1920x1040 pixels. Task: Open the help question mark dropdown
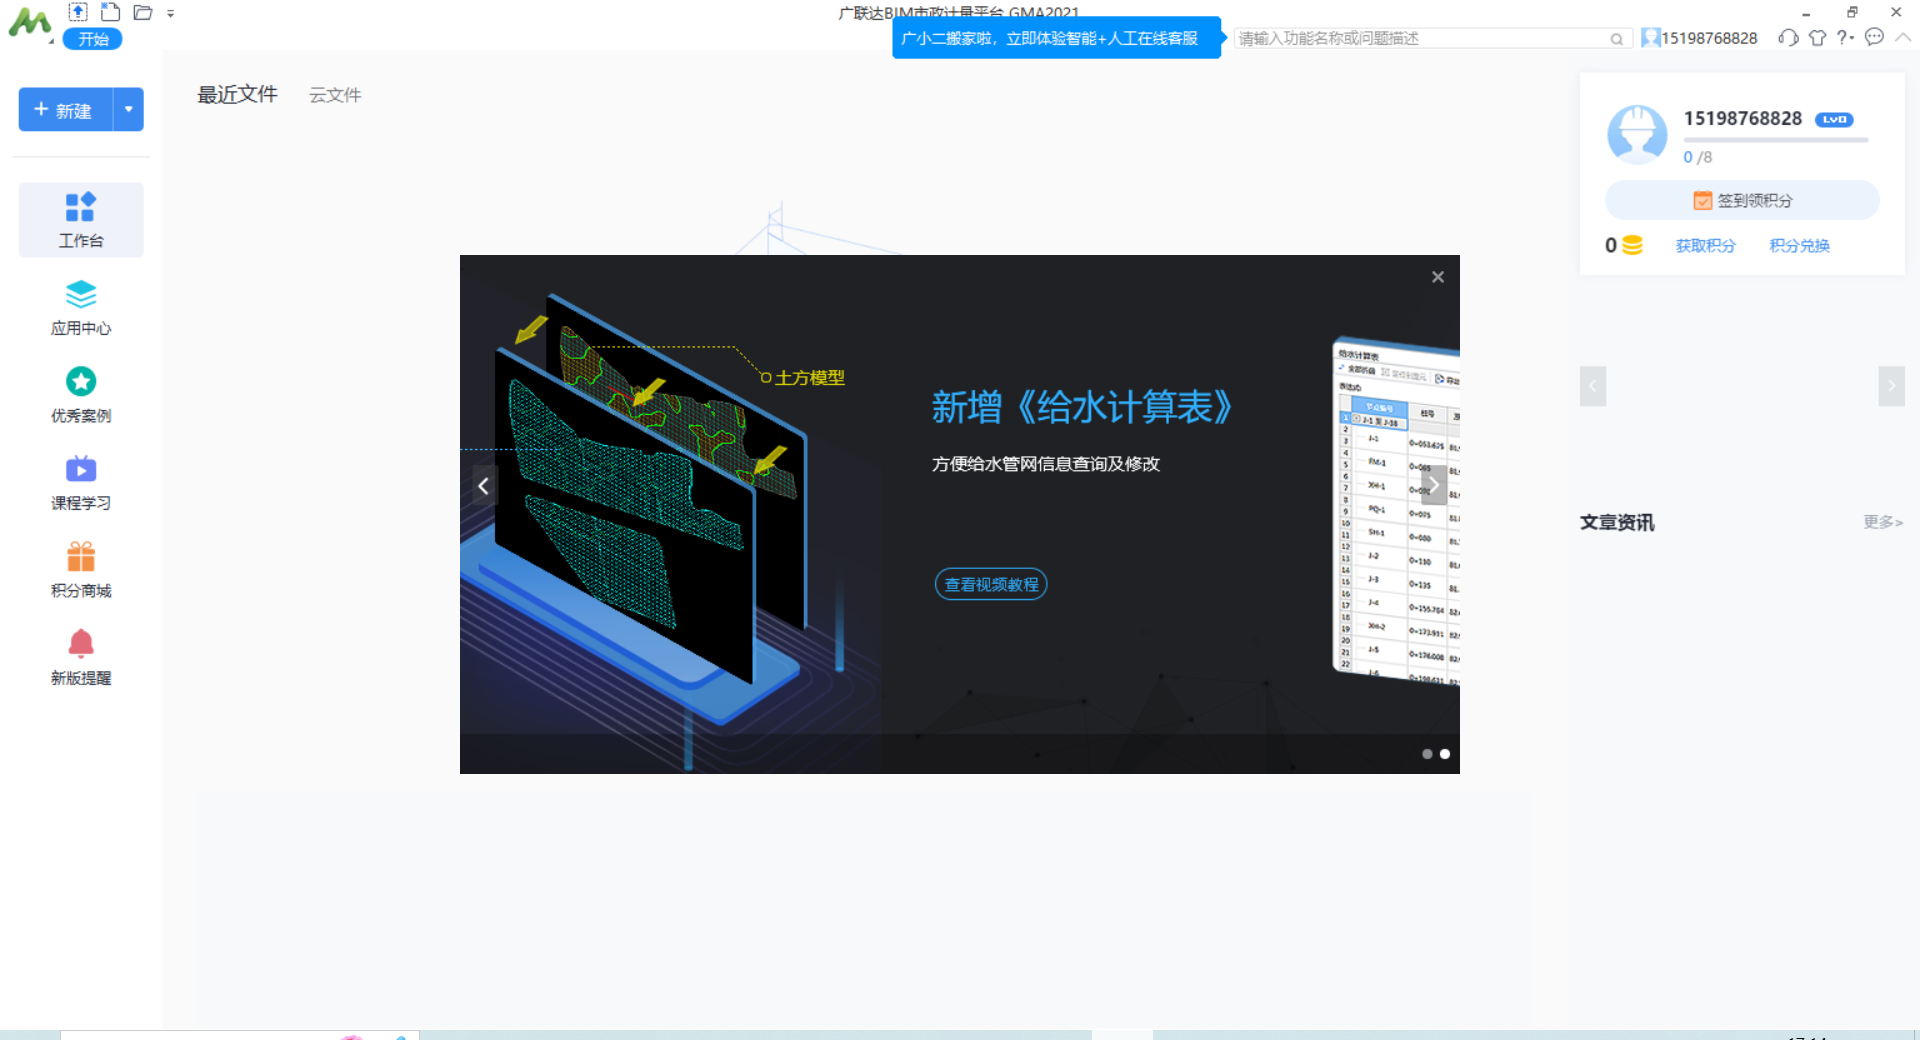pyautogui.click(x=1846, y=37)
